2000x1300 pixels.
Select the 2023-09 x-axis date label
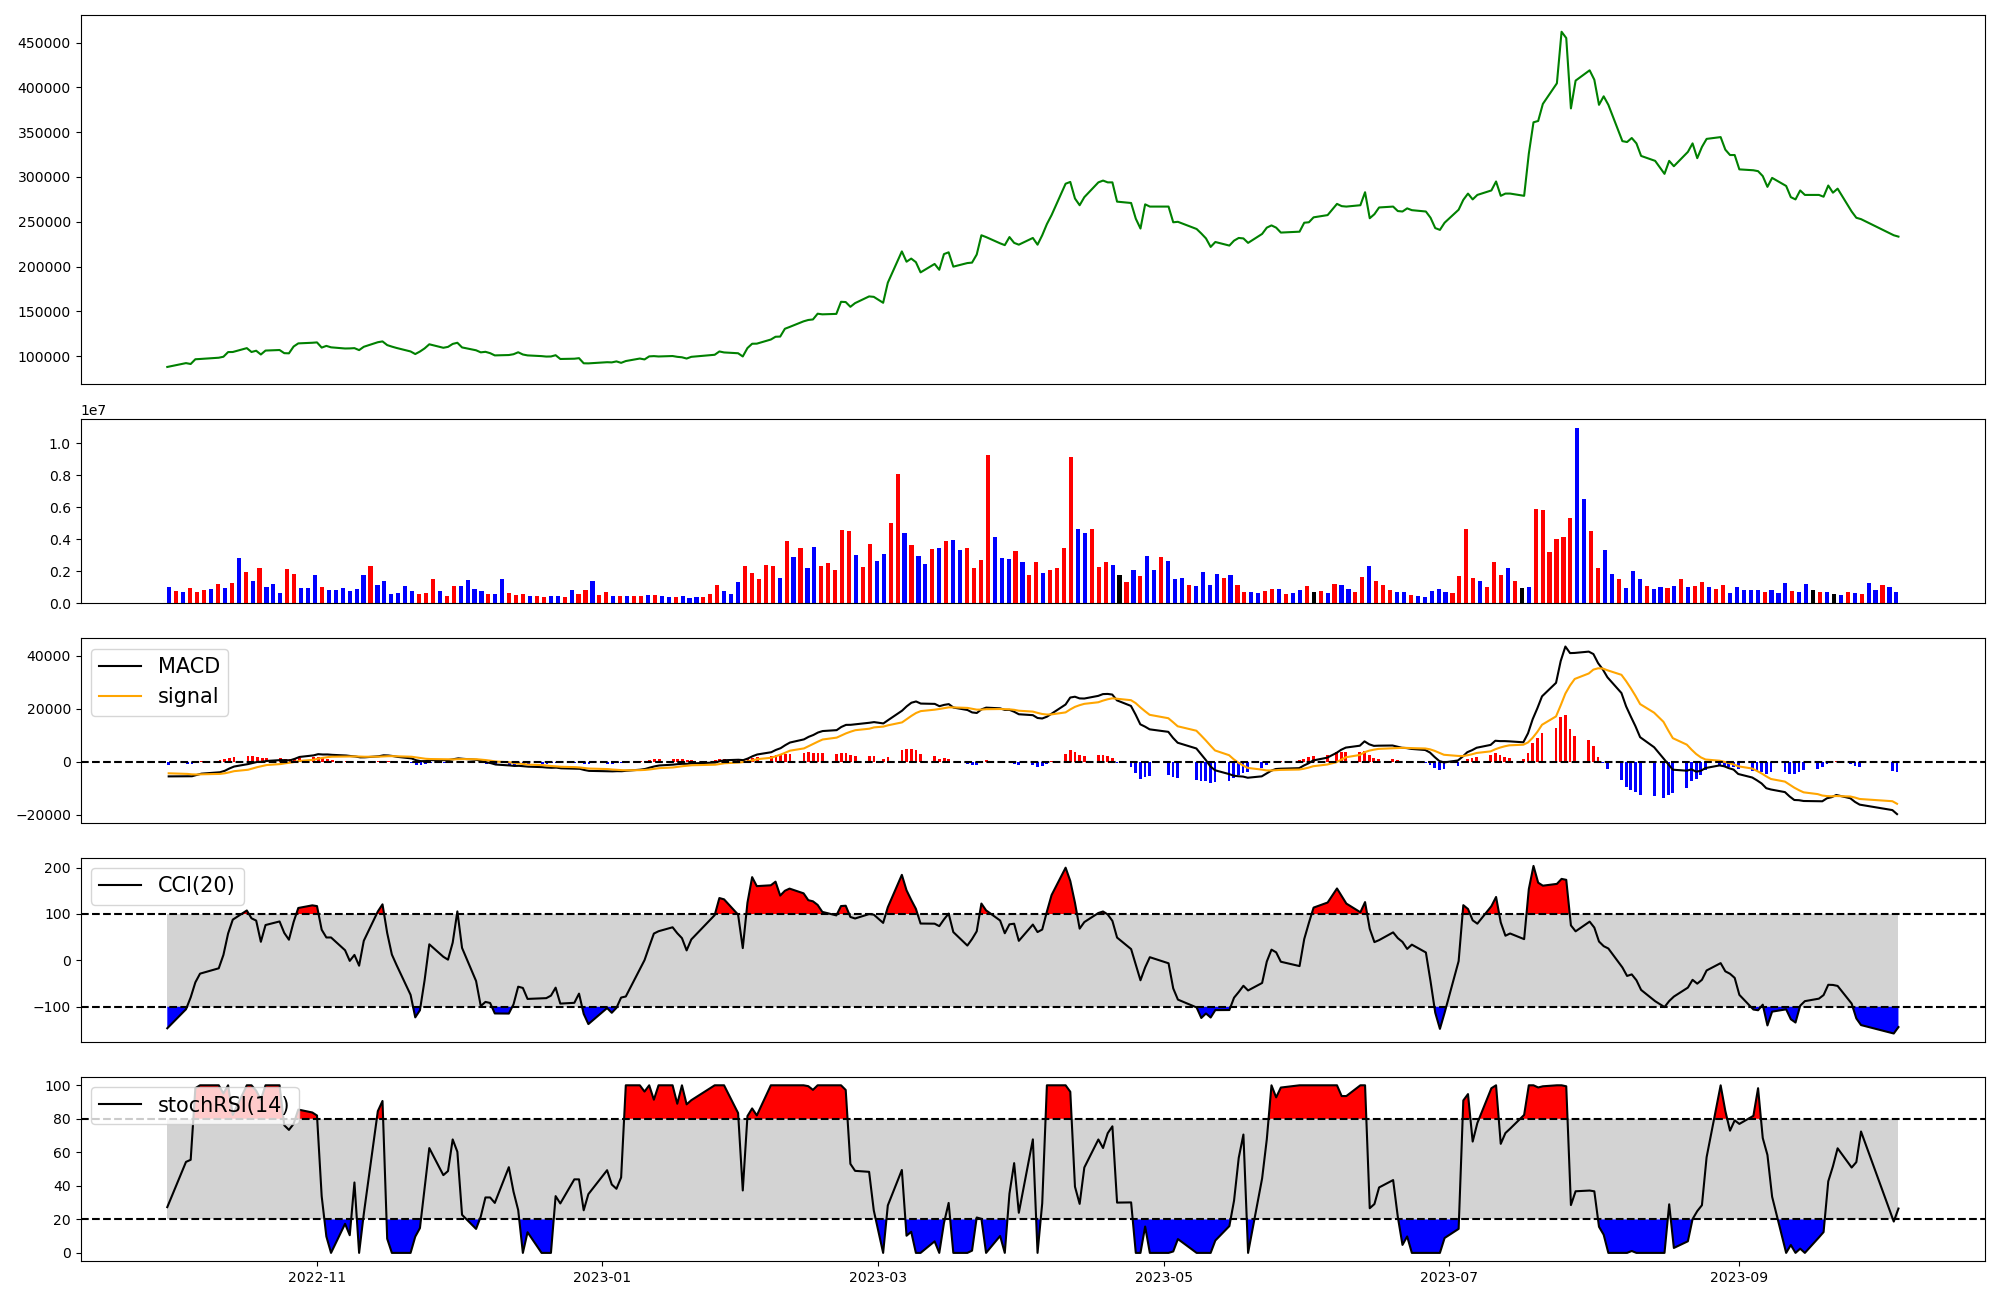1739,1277
